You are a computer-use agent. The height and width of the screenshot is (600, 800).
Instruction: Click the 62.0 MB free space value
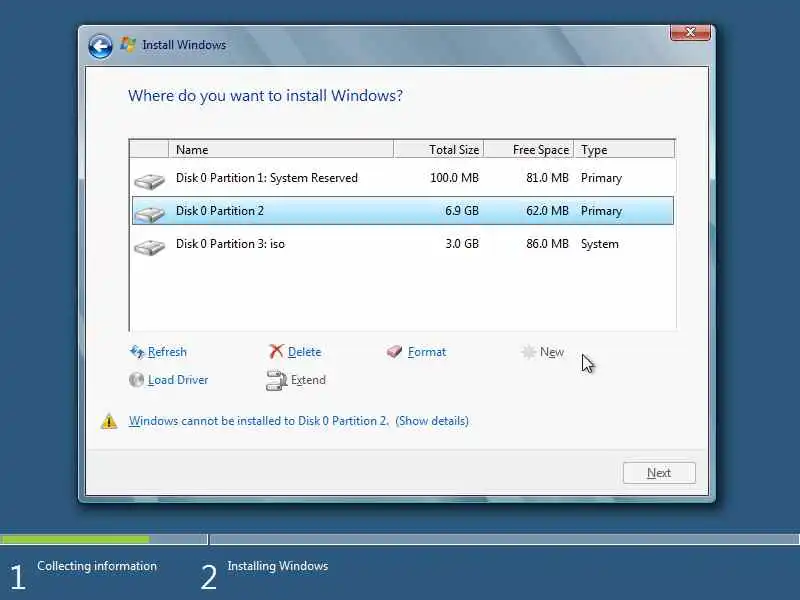547,211
